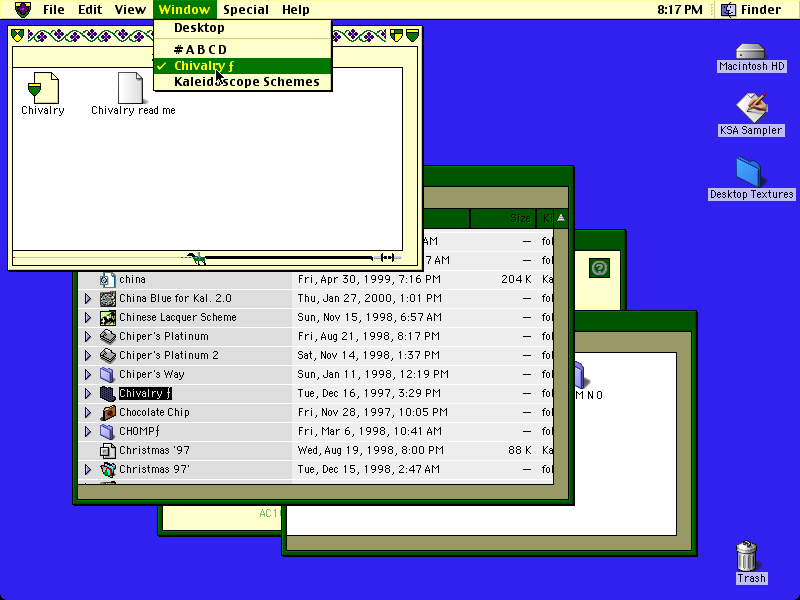Click the date Sun, Jan 11, 1998, 12:19 PM

click(x=373, y=374)
